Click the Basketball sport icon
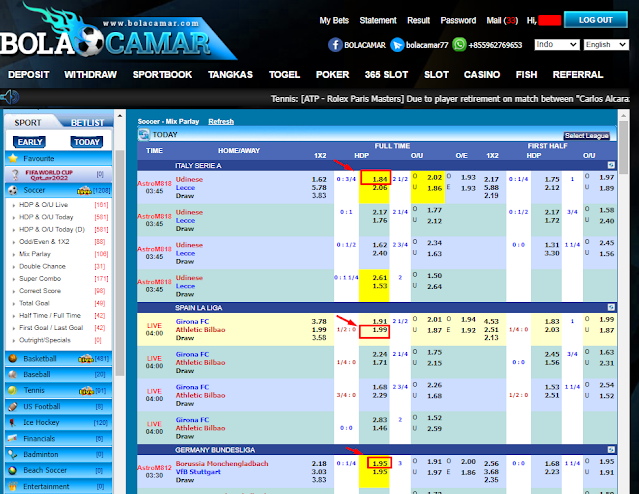Screen dimensions: 639x494 (x=13, y=359)
